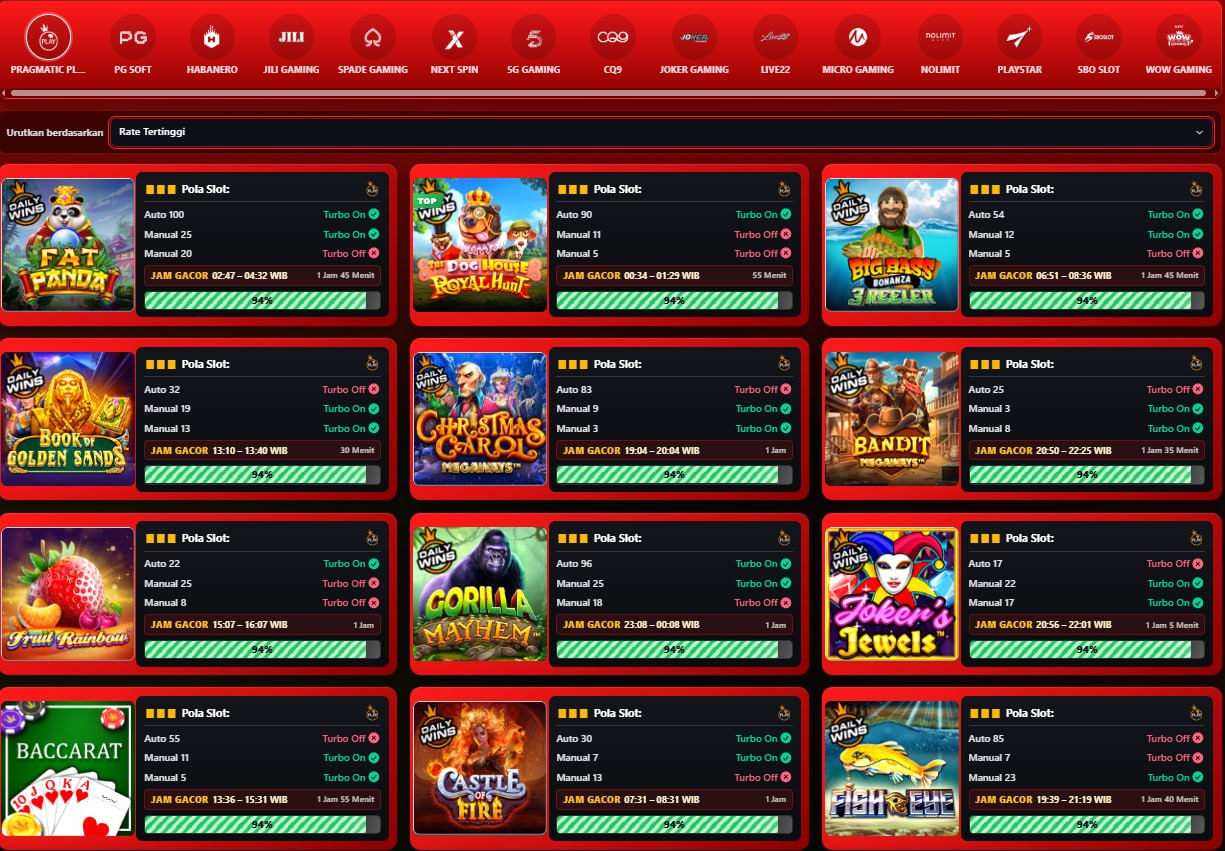Click 'Pola Slot:' heading on Castle of Fire card
The image size is (1225, 851).
pyautogui.click(x=618, y=713)
